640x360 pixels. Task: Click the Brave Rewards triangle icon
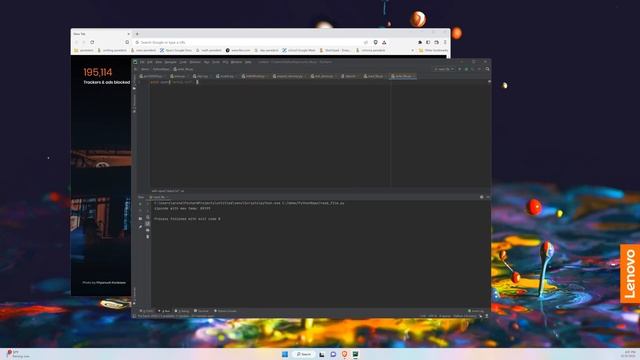coord(384,42)
